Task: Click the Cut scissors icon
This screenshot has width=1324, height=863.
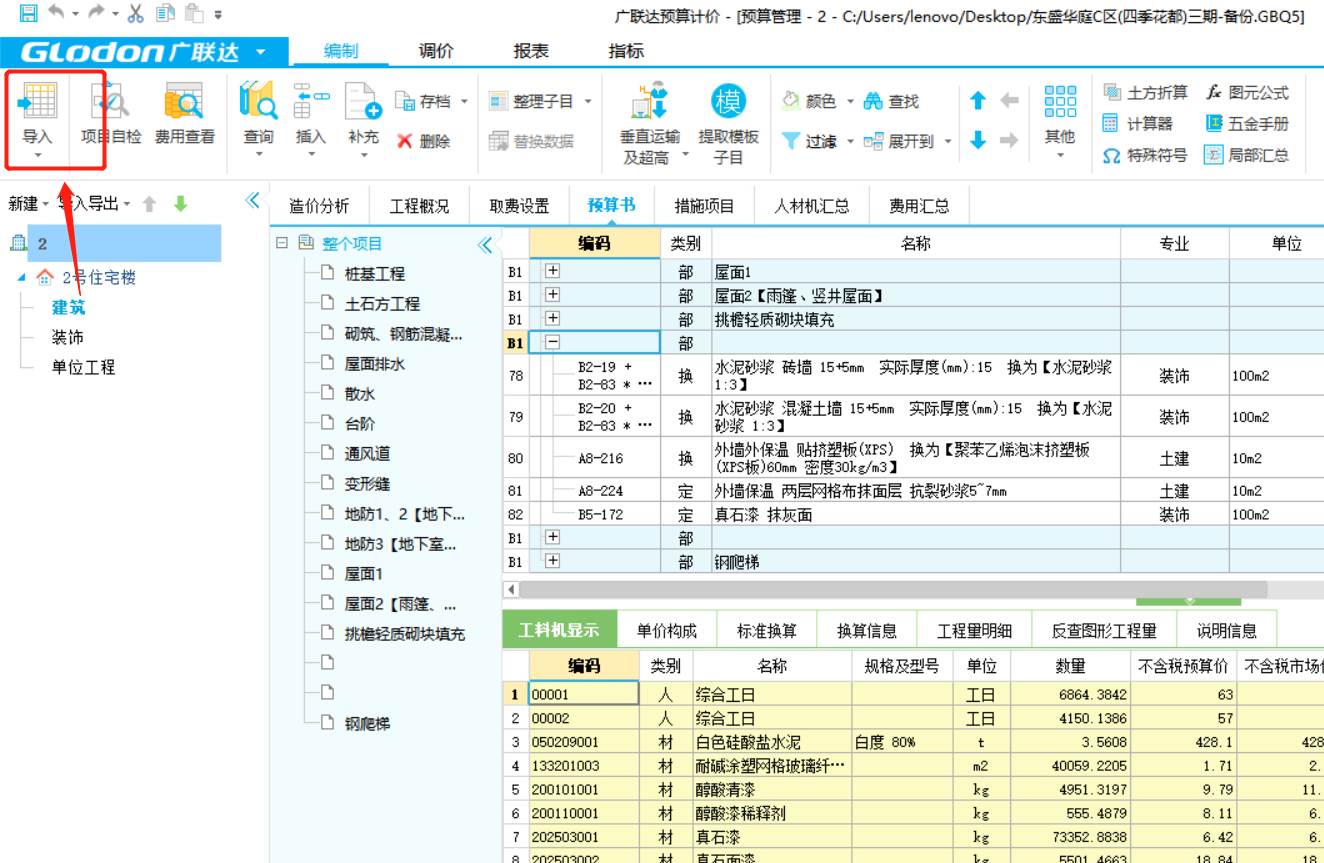Action: pyautogui.click(x=136, y=14)
